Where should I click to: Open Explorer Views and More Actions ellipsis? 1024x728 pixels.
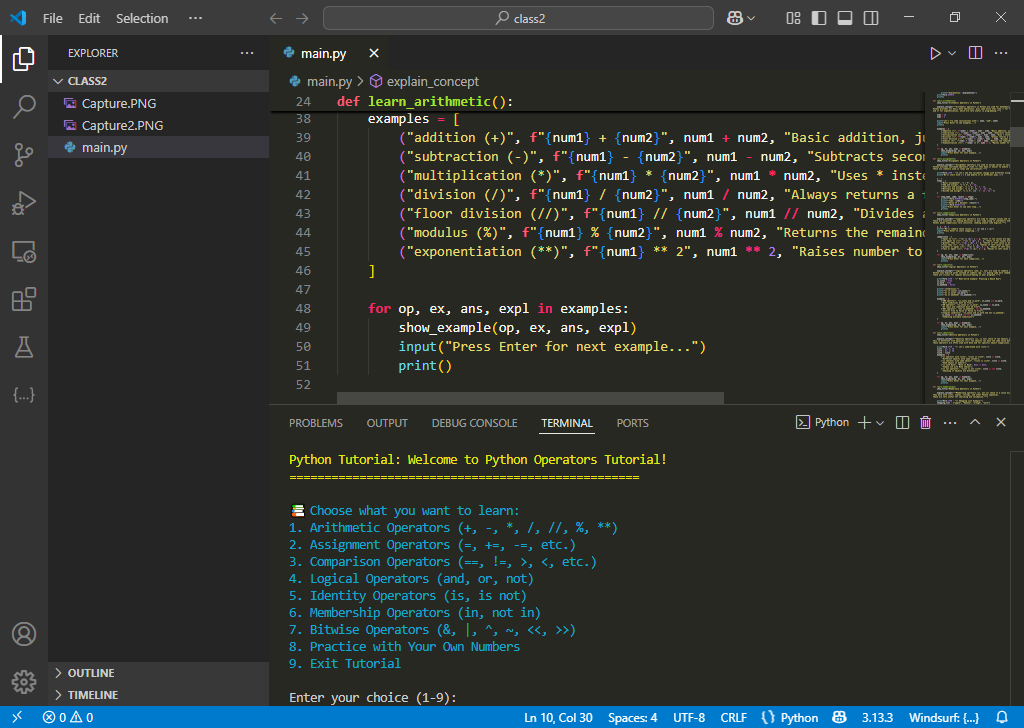point(247,53)
